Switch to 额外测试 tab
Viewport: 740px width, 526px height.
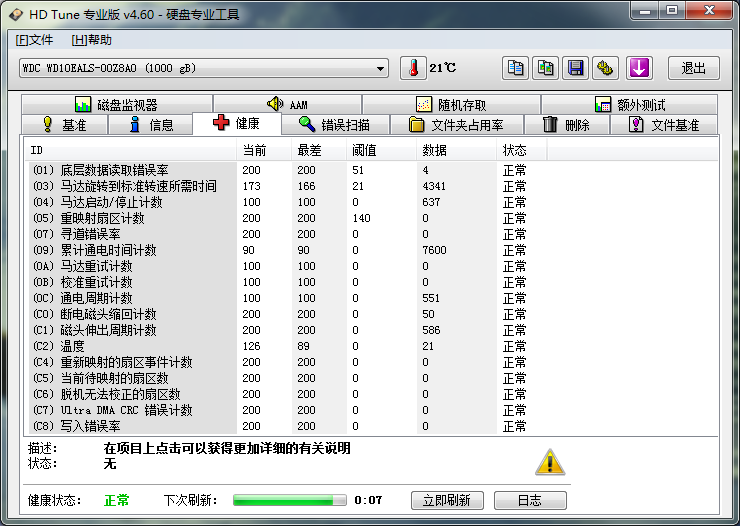pos(630,104)
